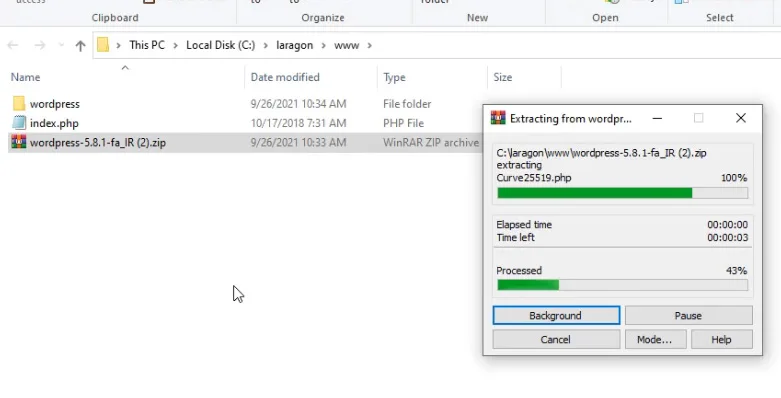Open recent locations dropdown arrow
This screenshot has width=781, height=398.
[61, 45]
